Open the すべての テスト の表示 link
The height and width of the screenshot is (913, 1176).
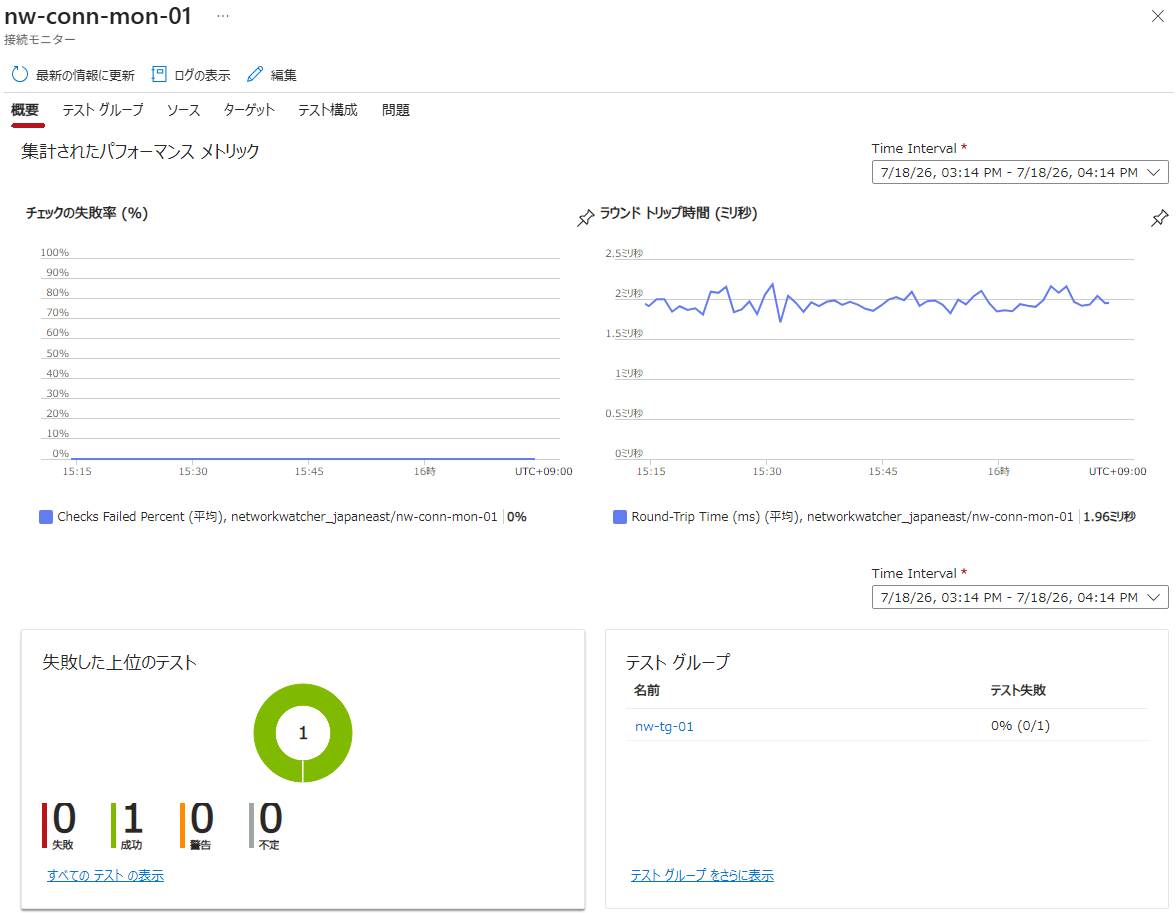[x=105, y=875]
